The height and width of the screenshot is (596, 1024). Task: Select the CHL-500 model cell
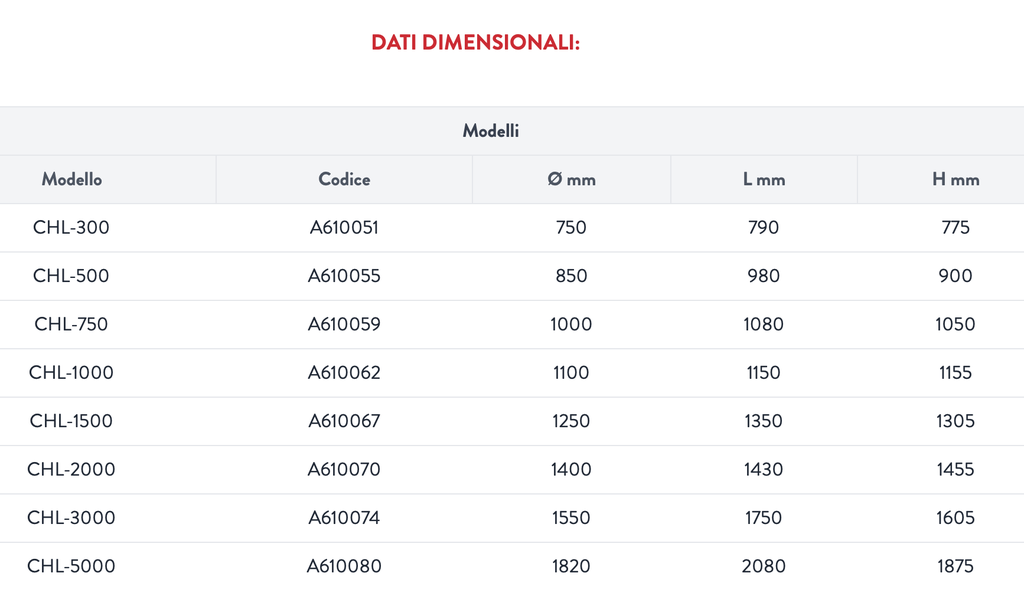71,275
